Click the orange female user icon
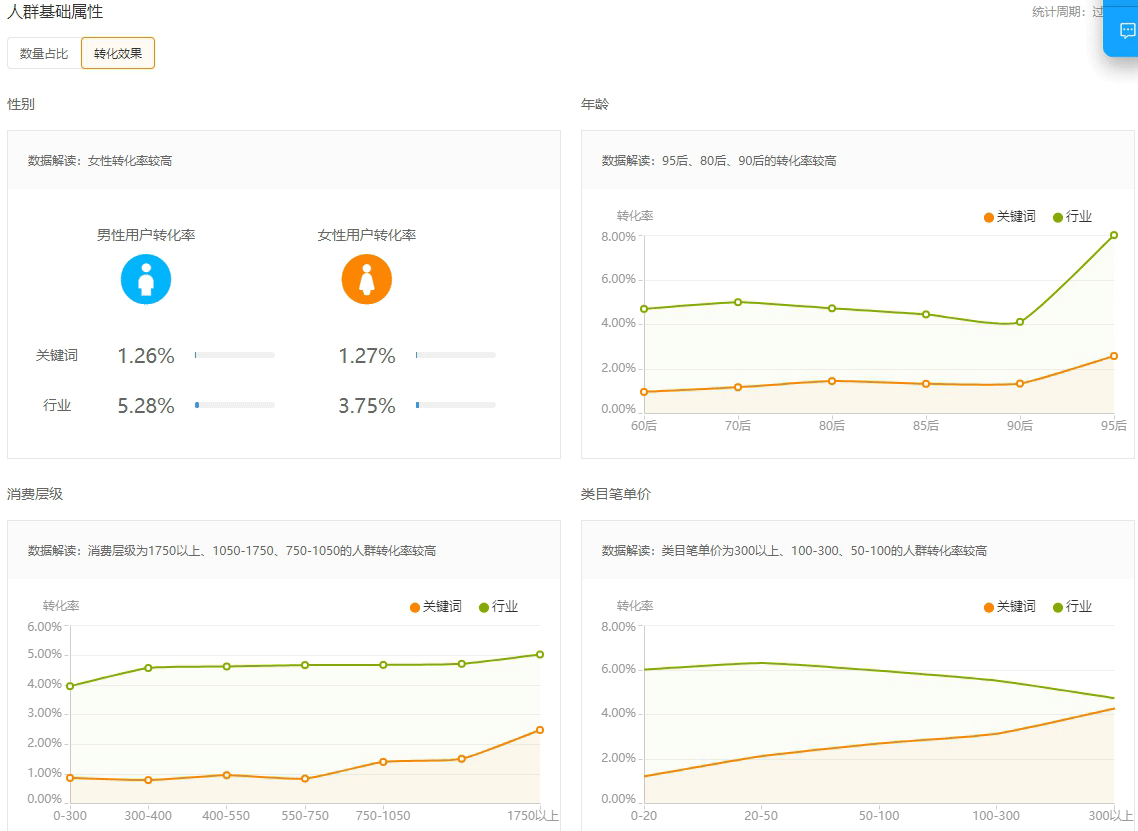Image resolution: width=1138 pixels, height=831 pixels. (x=367, y=279)
